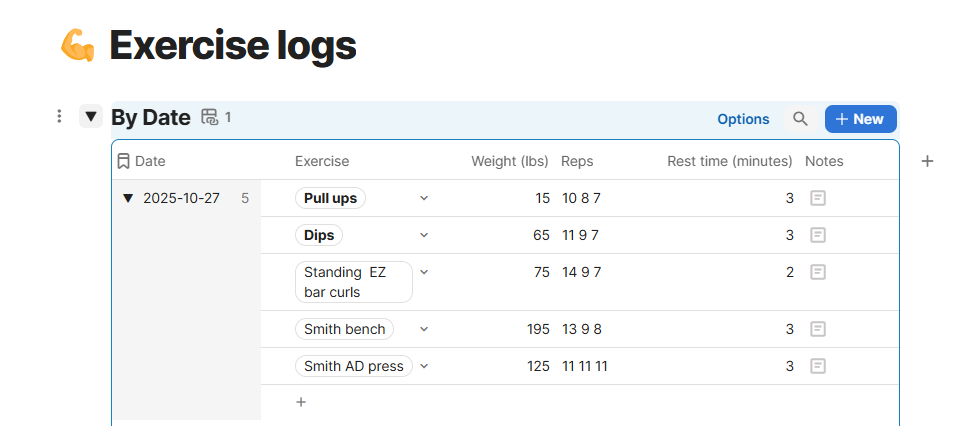Click the flexed bicep page emoji
The width and height of the screenshot is (960, 426).
(x=77, y=46)
